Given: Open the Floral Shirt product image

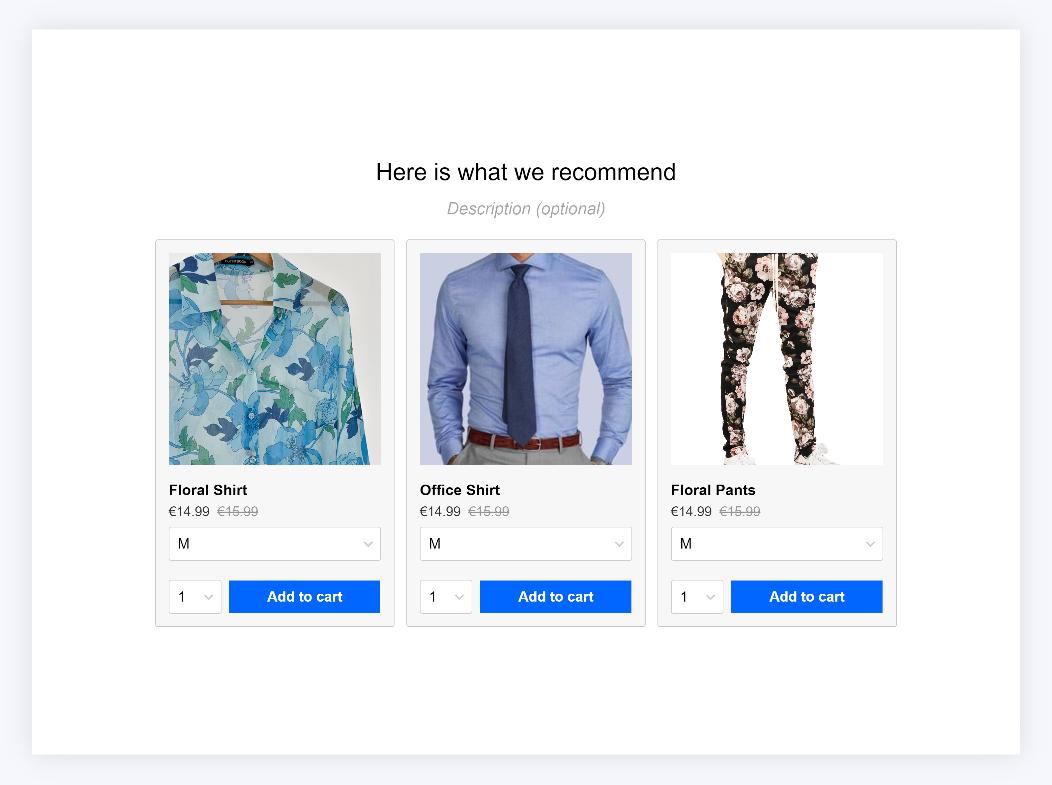Looking at the screenshot, I should coord(274,359).
